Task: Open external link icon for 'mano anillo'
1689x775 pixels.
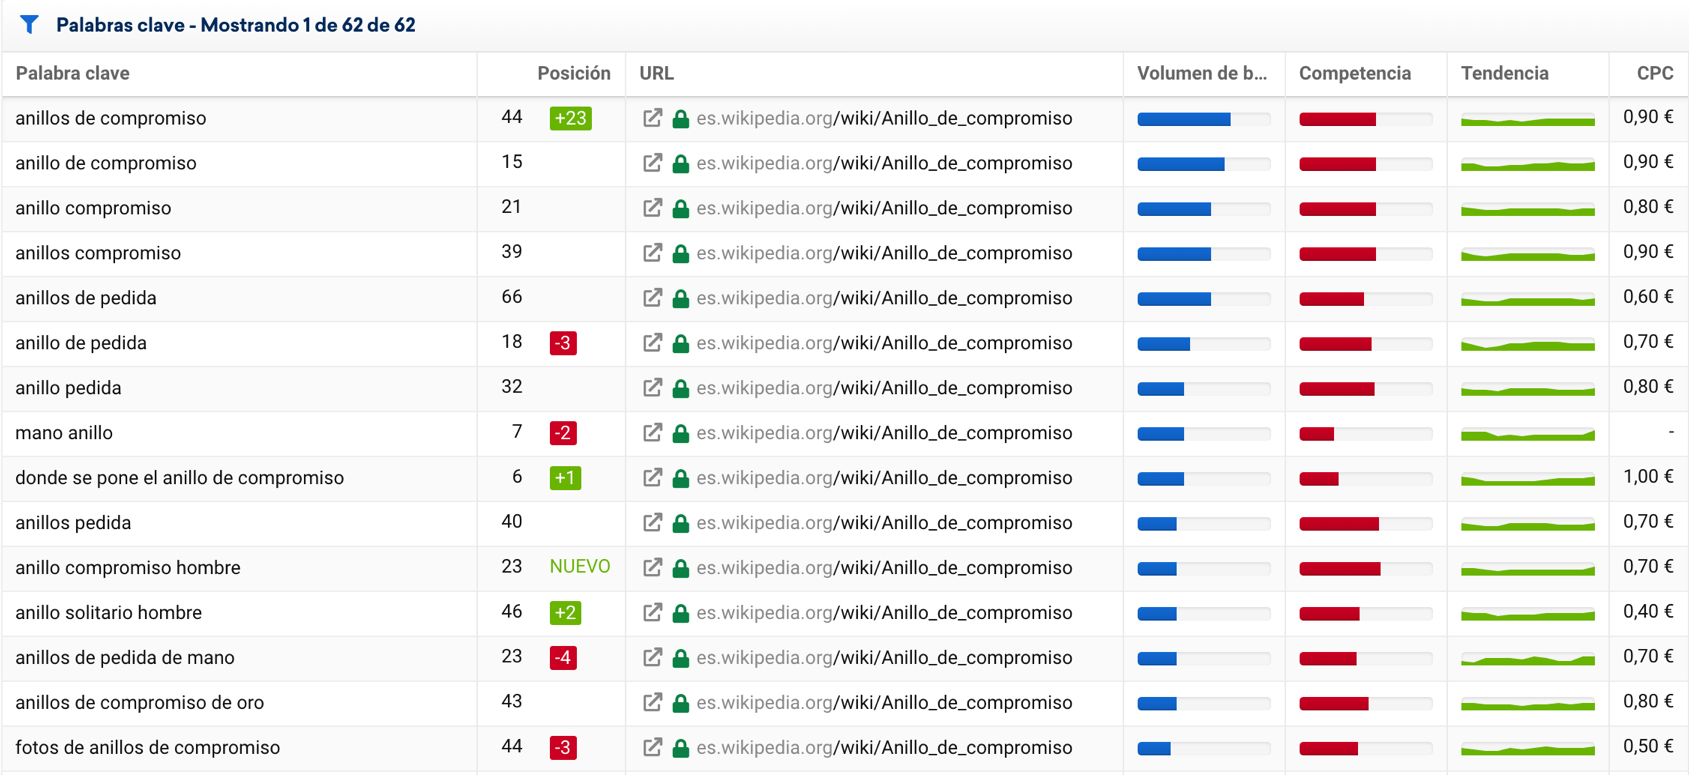Action: (x=652, y=433)
